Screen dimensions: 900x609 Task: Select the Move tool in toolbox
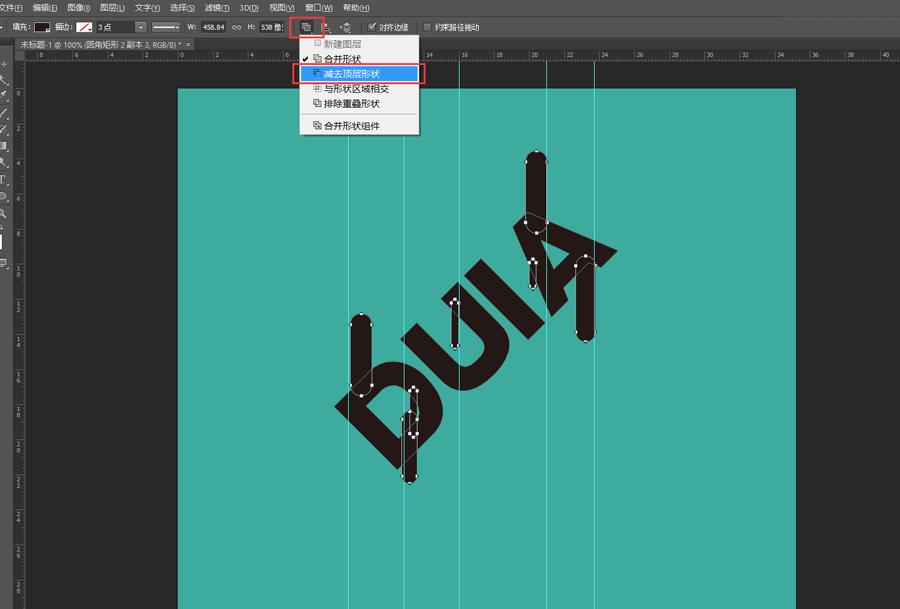(3, 64)
